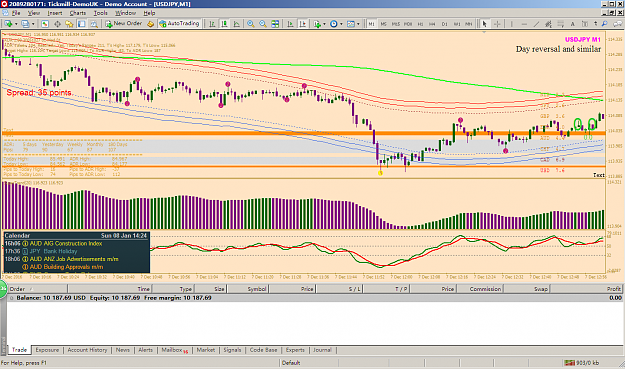
Task: Draw a vertical line tool
Action: point(511,24)
